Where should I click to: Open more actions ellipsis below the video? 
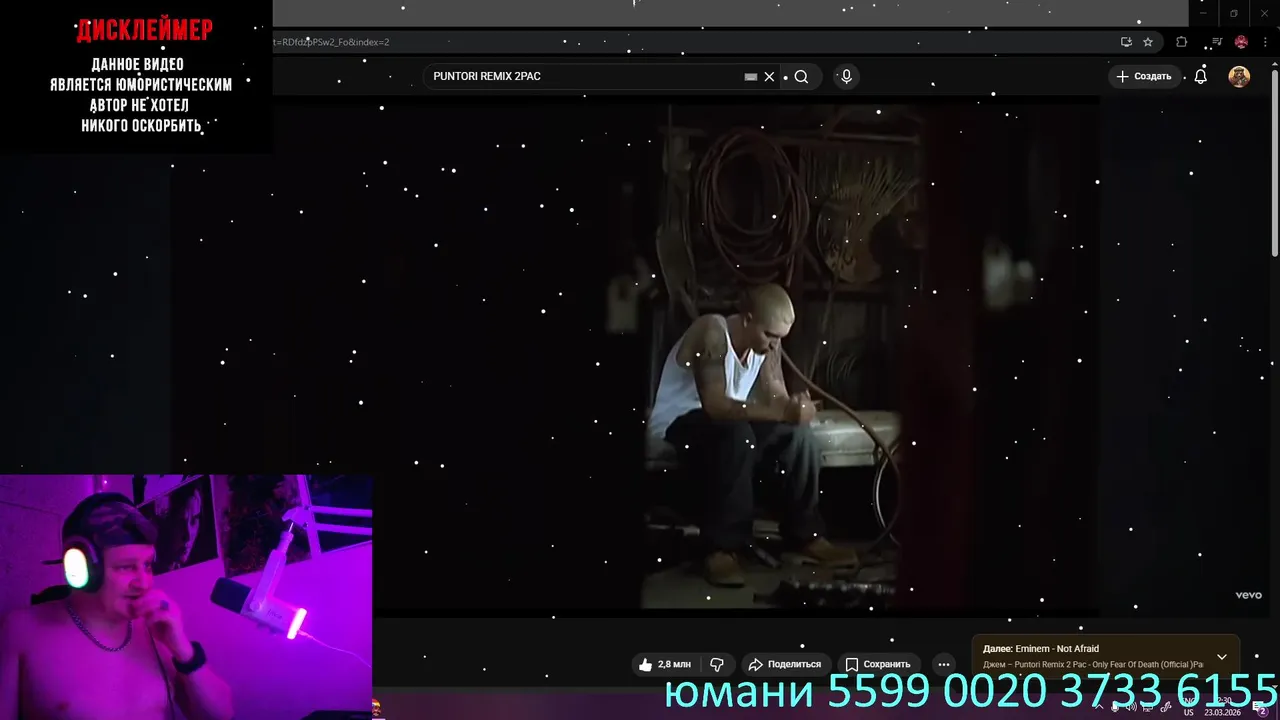point(944,664)
